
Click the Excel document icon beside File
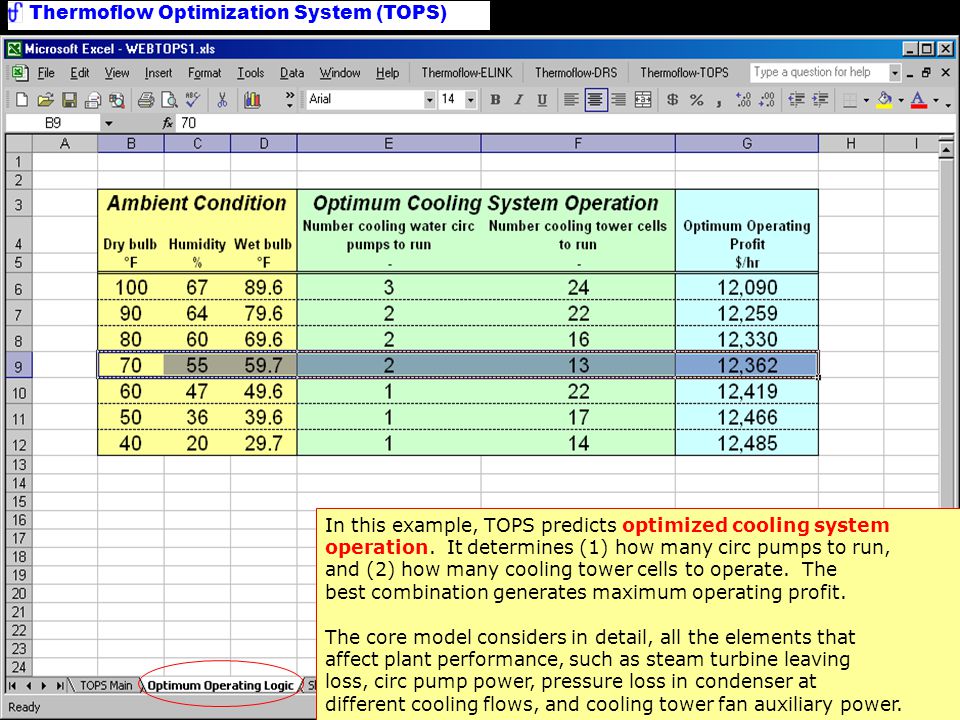(18, 73)
